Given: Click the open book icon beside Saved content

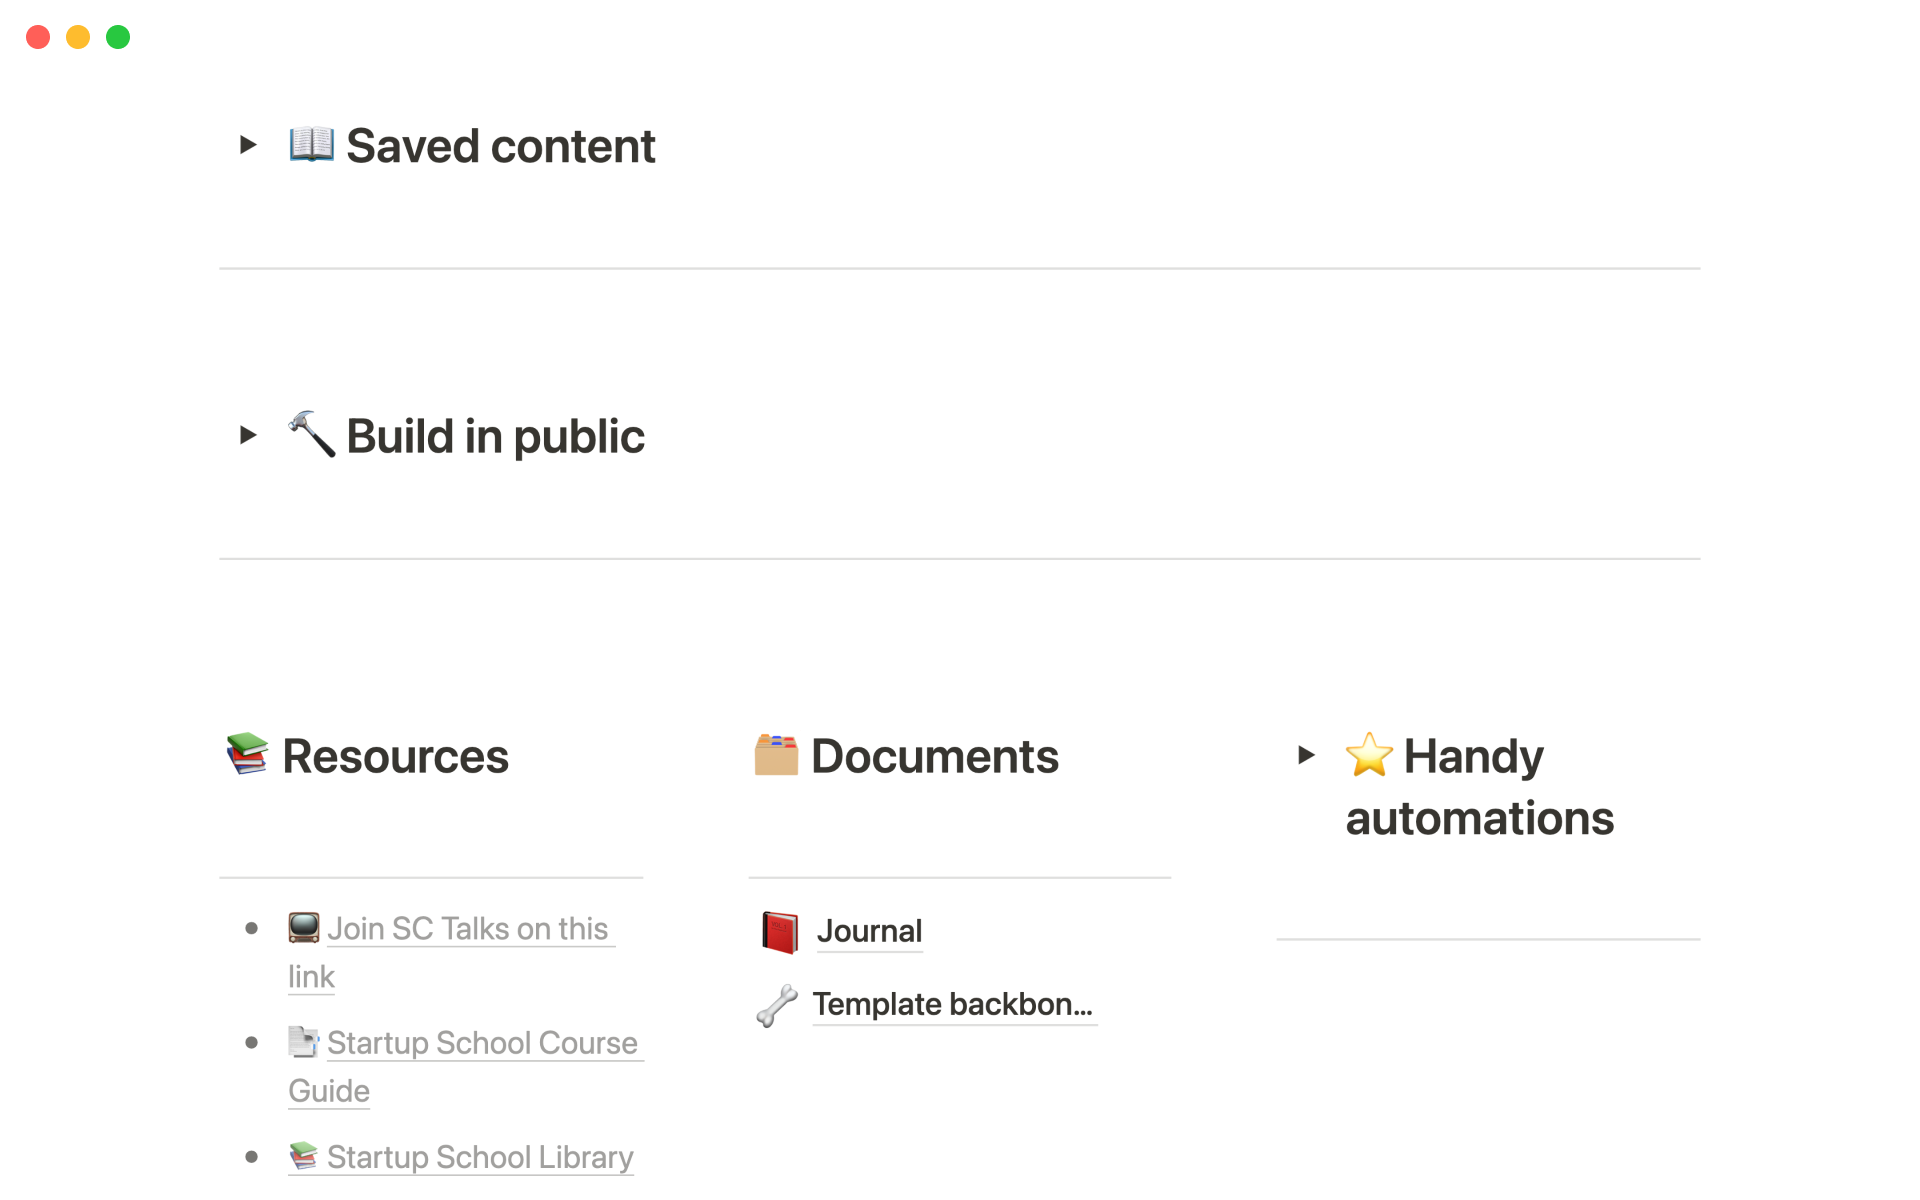Looking at the screenshot, I should (311, 144).
